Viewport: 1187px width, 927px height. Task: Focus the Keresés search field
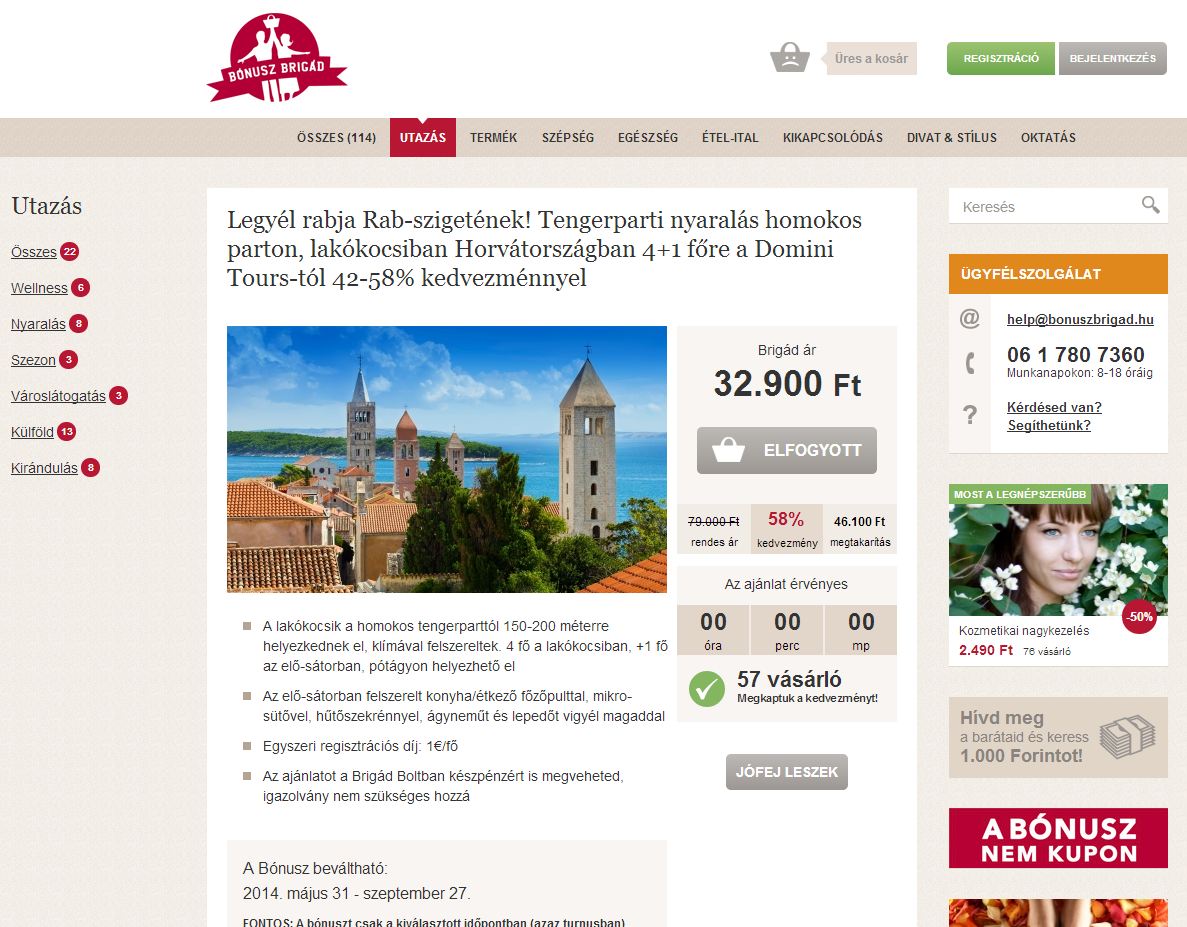coord(1048,207)
